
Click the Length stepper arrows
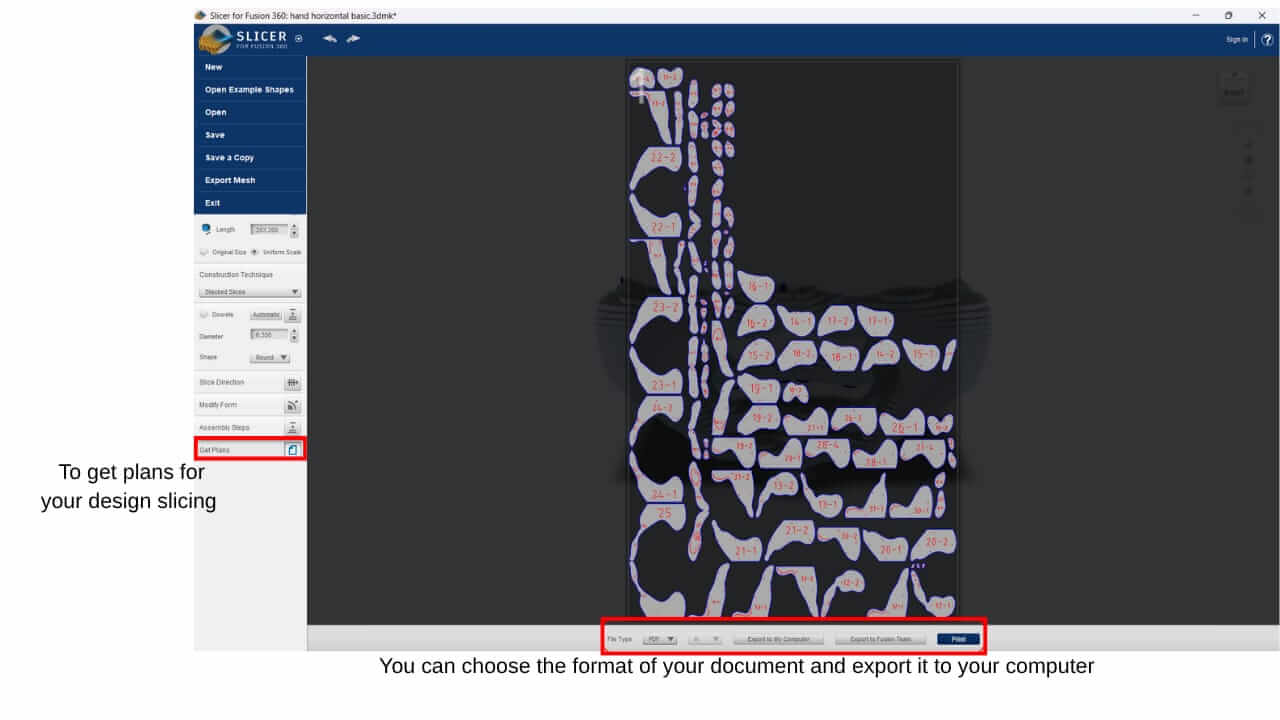coord(294,230)
